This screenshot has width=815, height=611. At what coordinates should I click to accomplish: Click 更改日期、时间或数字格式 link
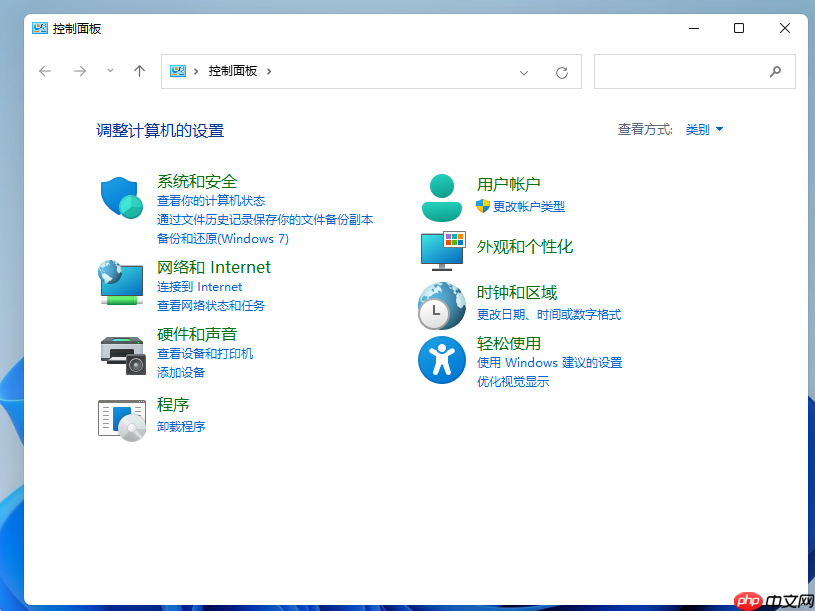tap(549, 315)
